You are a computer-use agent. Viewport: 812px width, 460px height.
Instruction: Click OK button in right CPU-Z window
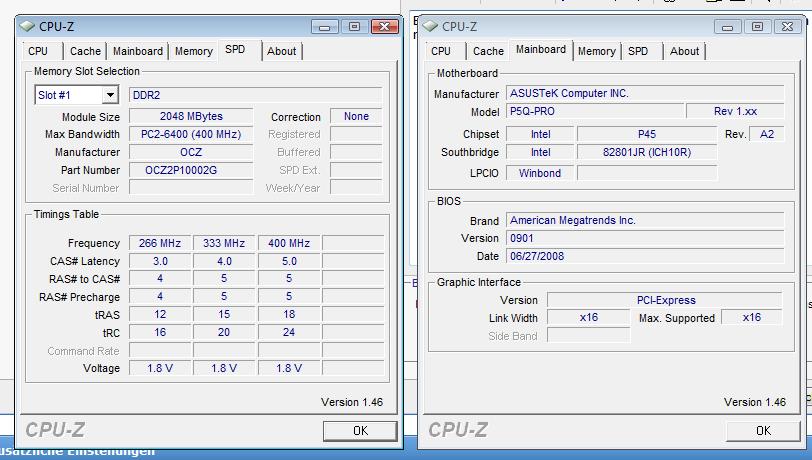(763, 430)
